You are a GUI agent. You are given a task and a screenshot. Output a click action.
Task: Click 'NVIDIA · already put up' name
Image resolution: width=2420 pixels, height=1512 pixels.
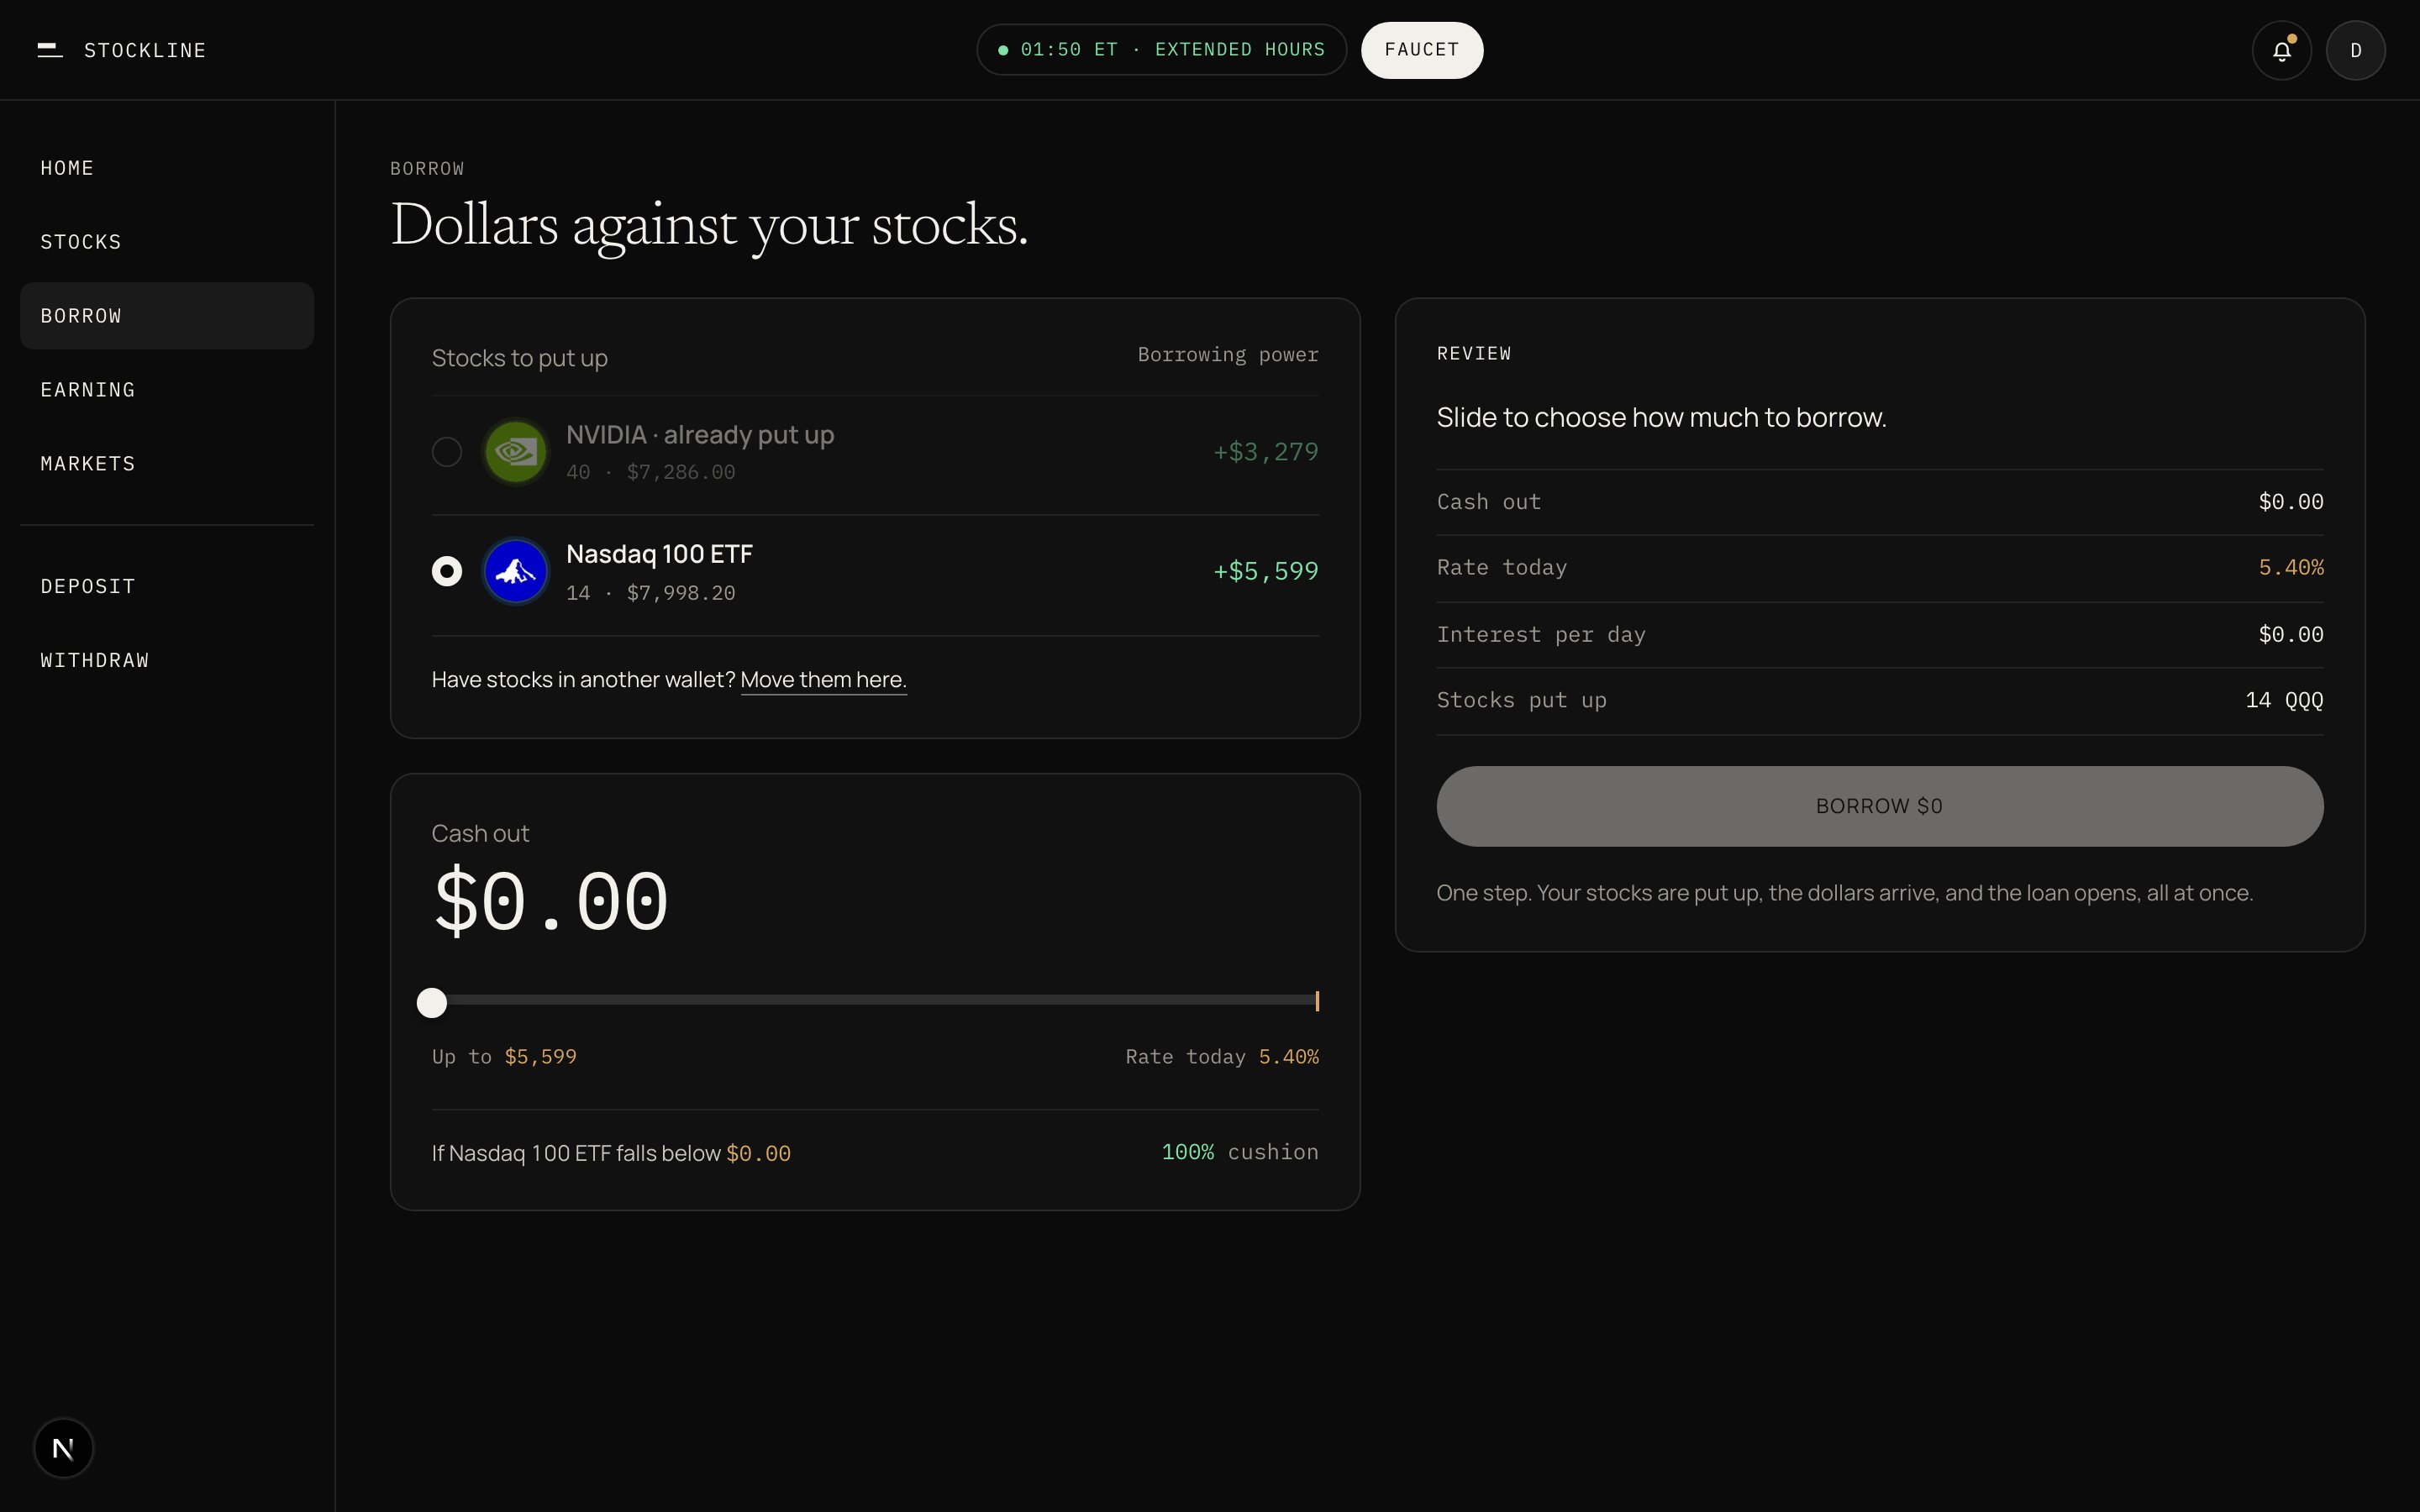pos(700,435)
